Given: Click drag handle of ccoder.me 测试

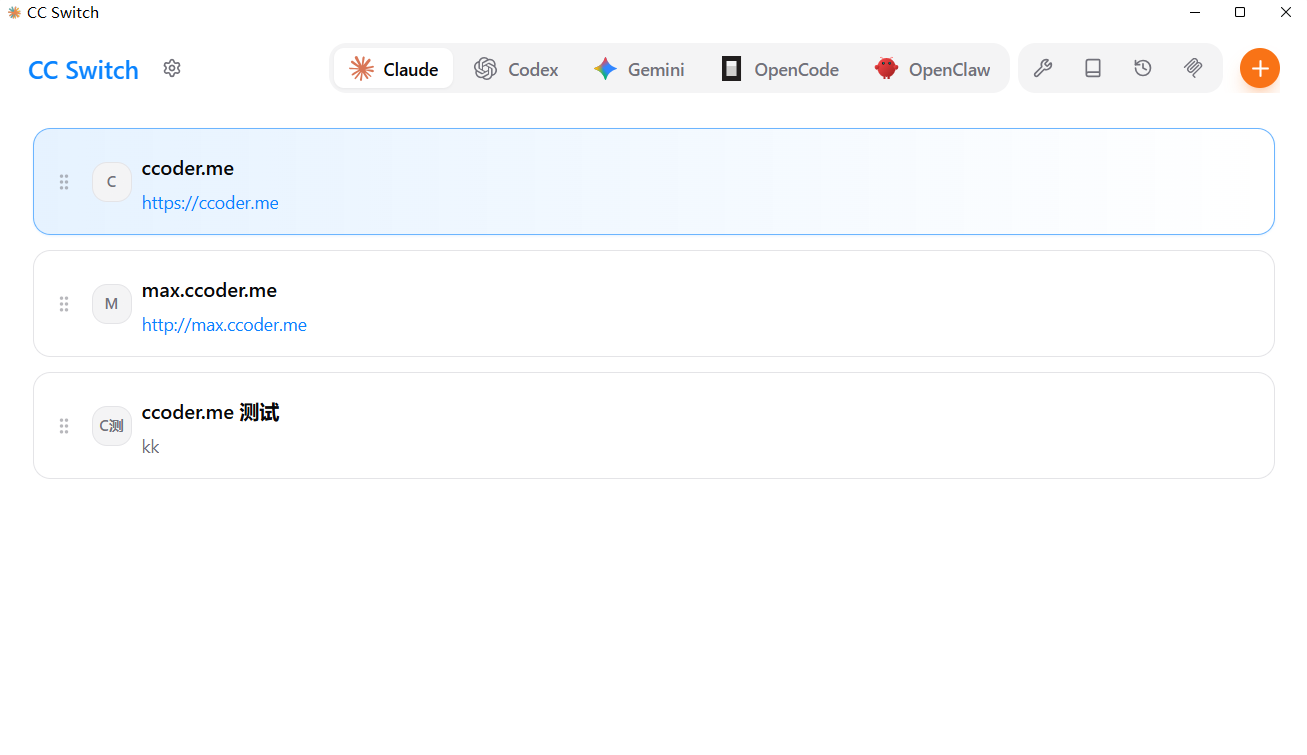Looking at the screenshot, I should (x=64, y=426).
